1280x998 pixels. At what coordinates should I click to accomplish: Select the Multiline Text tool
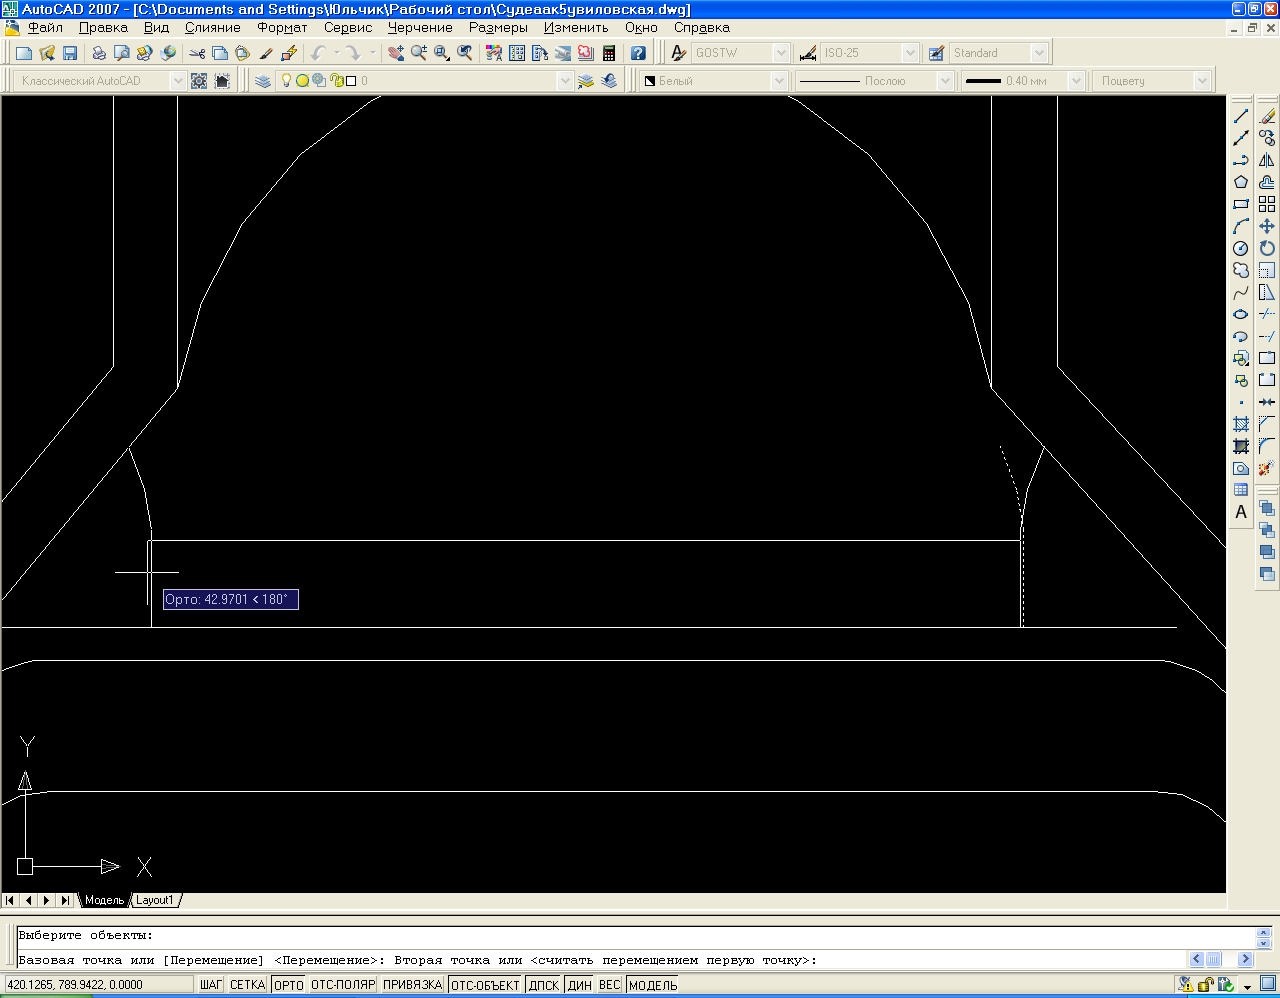tap(1241, 512)
